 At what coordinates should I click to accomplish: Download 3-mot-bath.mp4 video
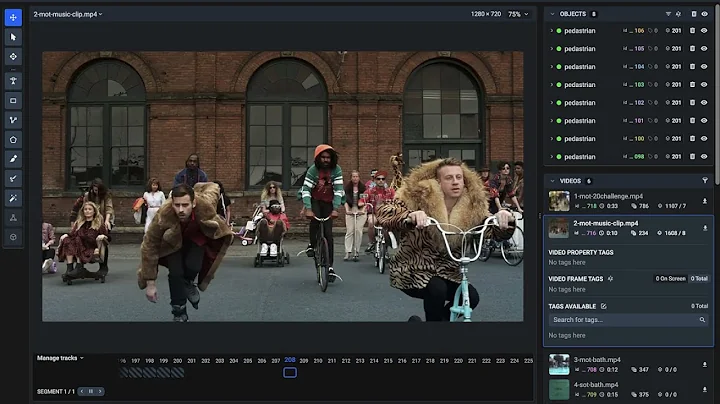[x=704, y=365]
